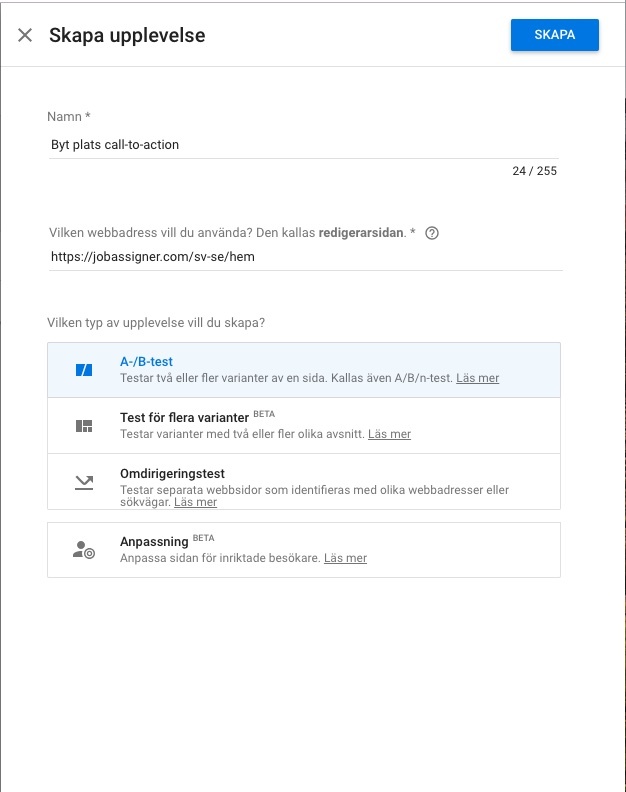Screen dimensions: 626x792
Task: Click the A-/B-test description text
Action: 286,378
